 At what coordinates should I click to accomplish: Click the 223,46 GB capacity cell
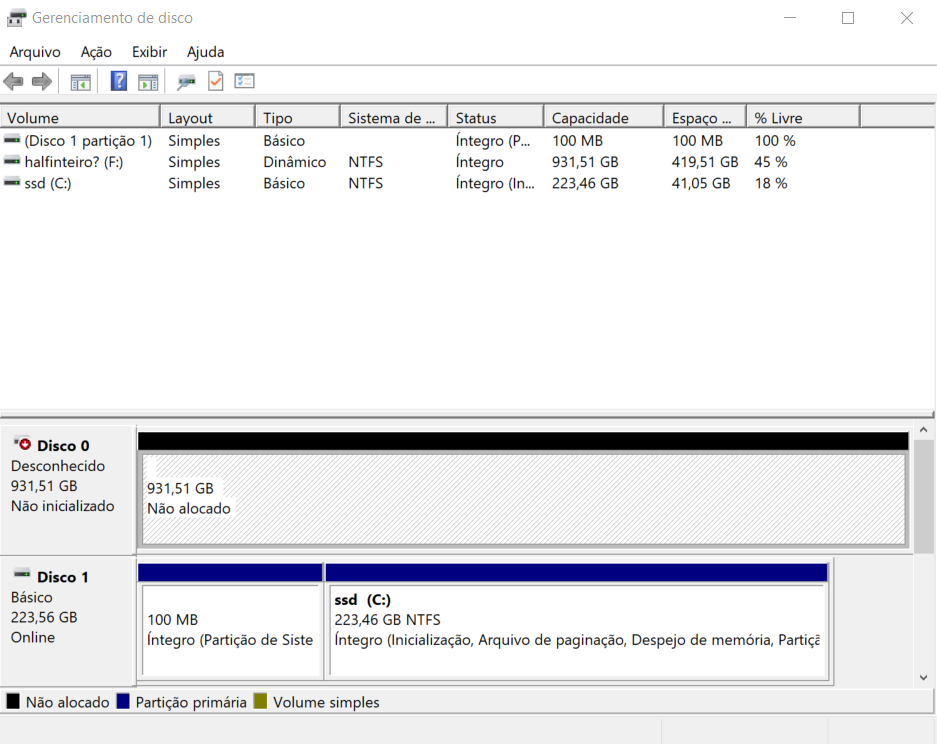click(585, 183)
